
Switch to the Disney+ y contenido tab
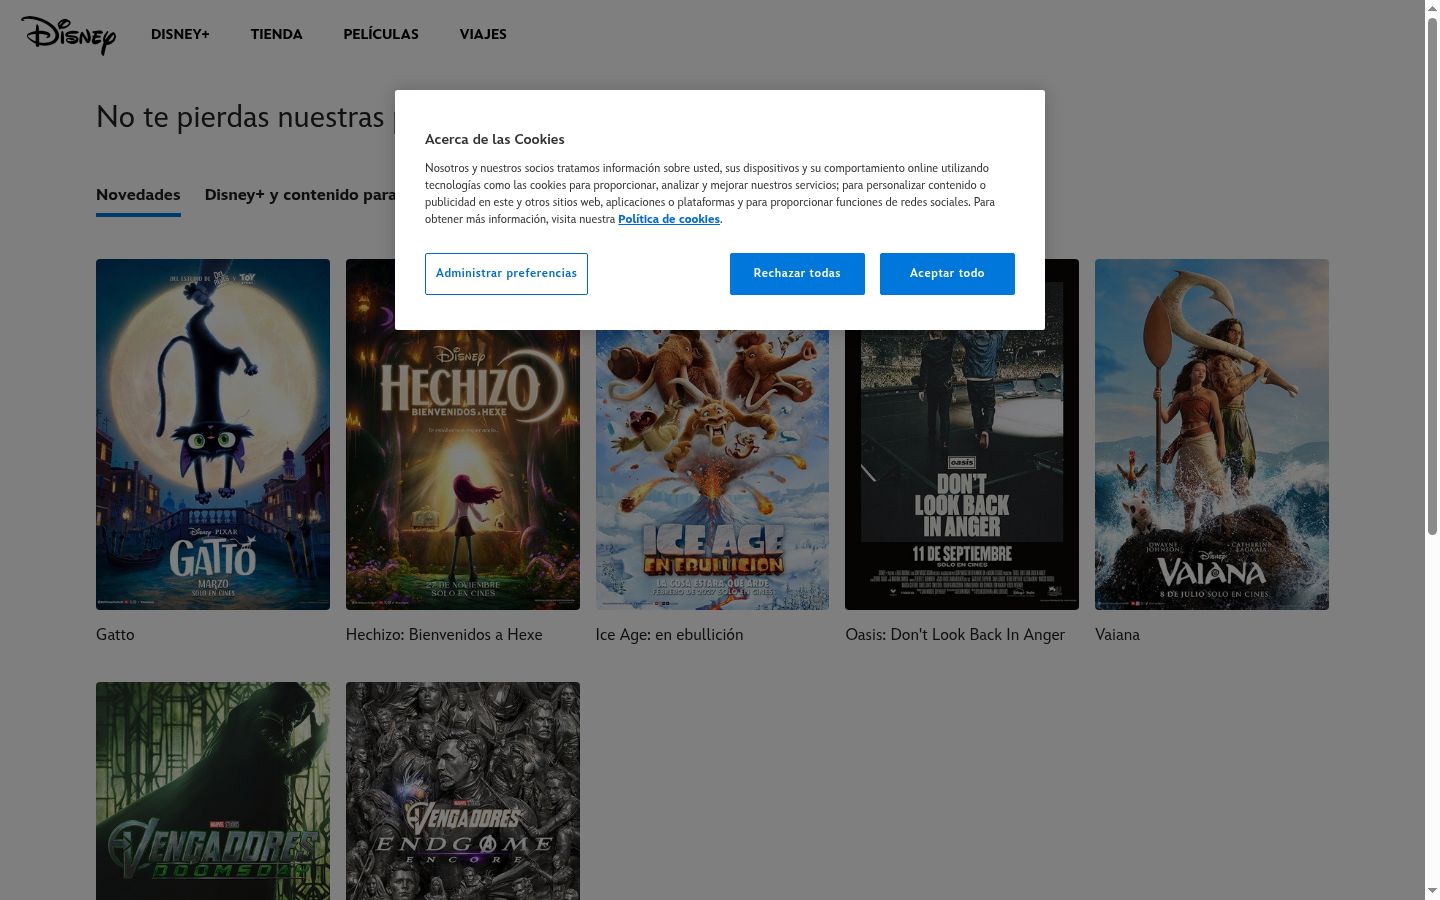pos(300,195)
